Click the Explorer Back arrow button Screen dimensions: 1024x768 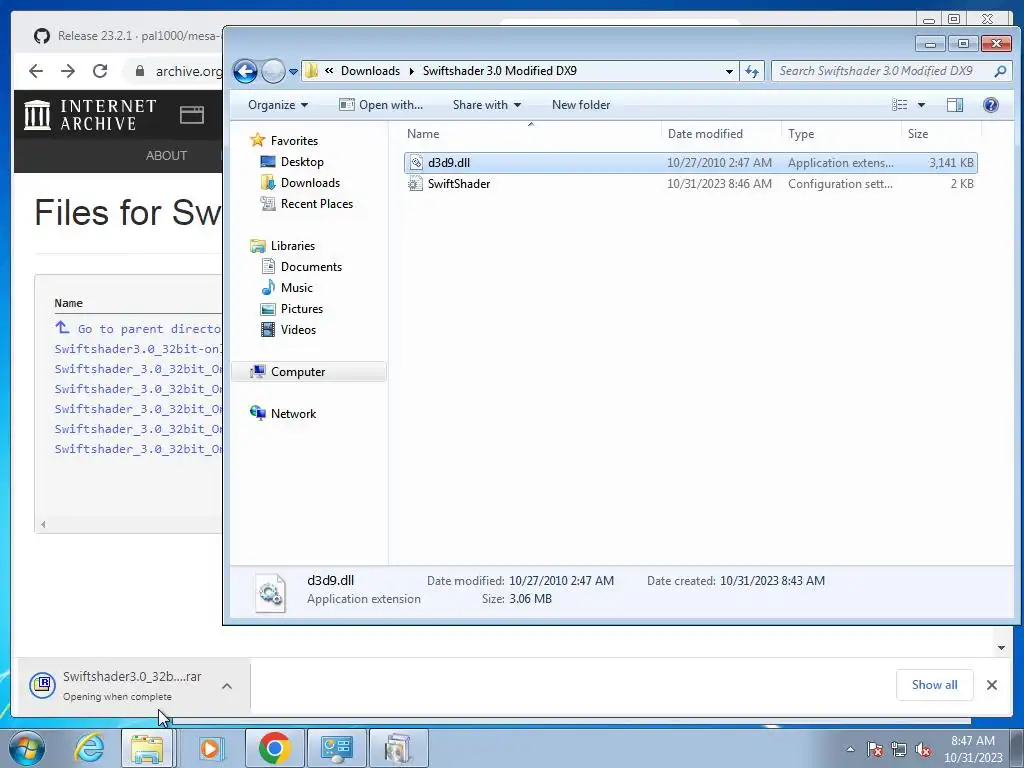(246, 71)
